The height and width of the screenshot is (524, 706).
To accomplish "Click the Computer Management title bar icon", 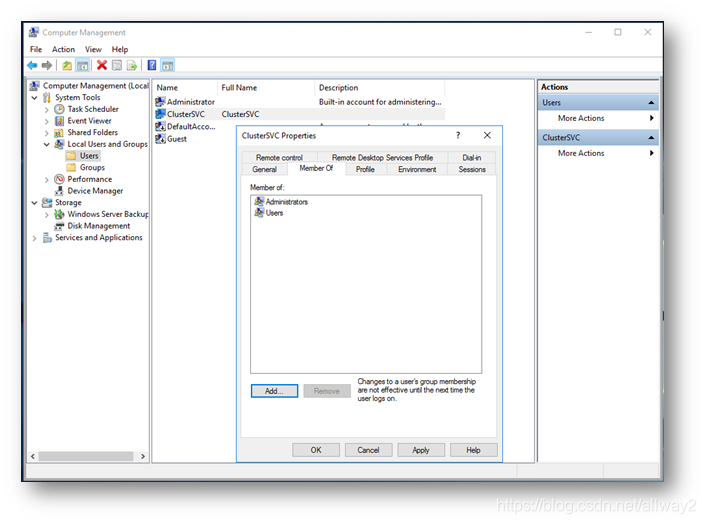I will click(x=34, y=32).
